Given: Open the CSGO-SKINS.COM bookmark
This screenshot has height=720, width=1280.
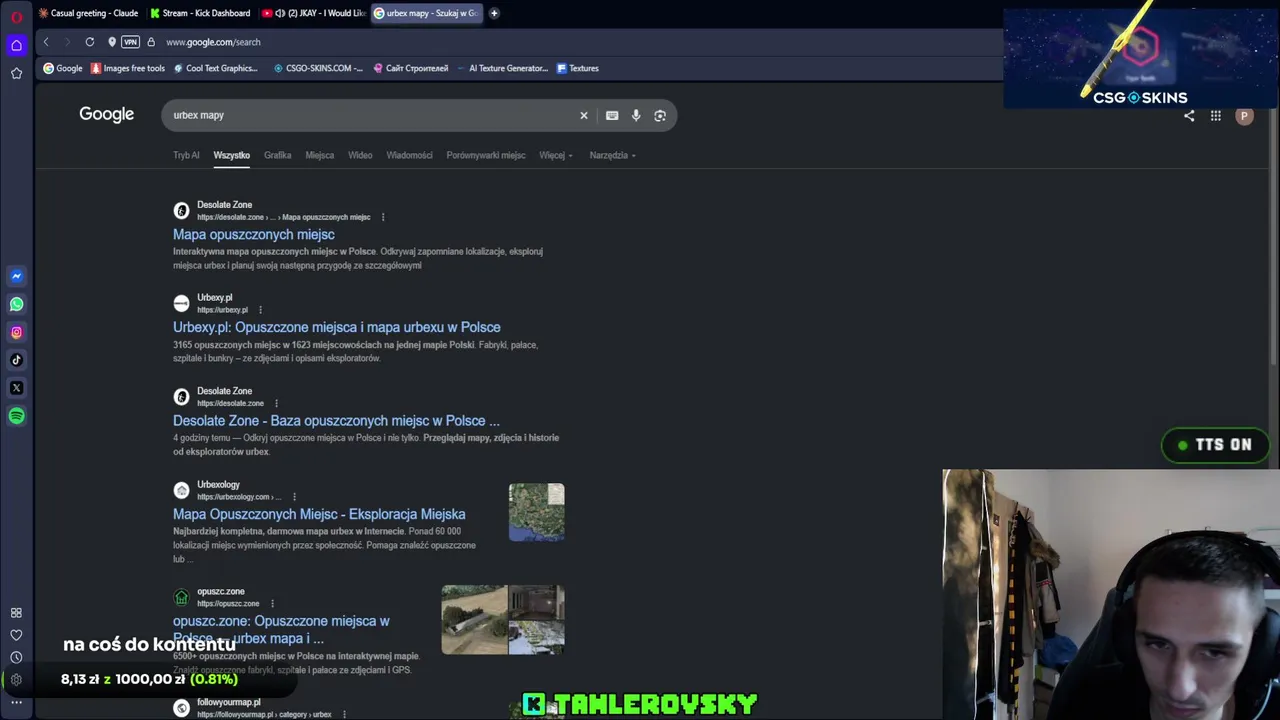Looking at the screenshot, I should [x=318, y=68].
